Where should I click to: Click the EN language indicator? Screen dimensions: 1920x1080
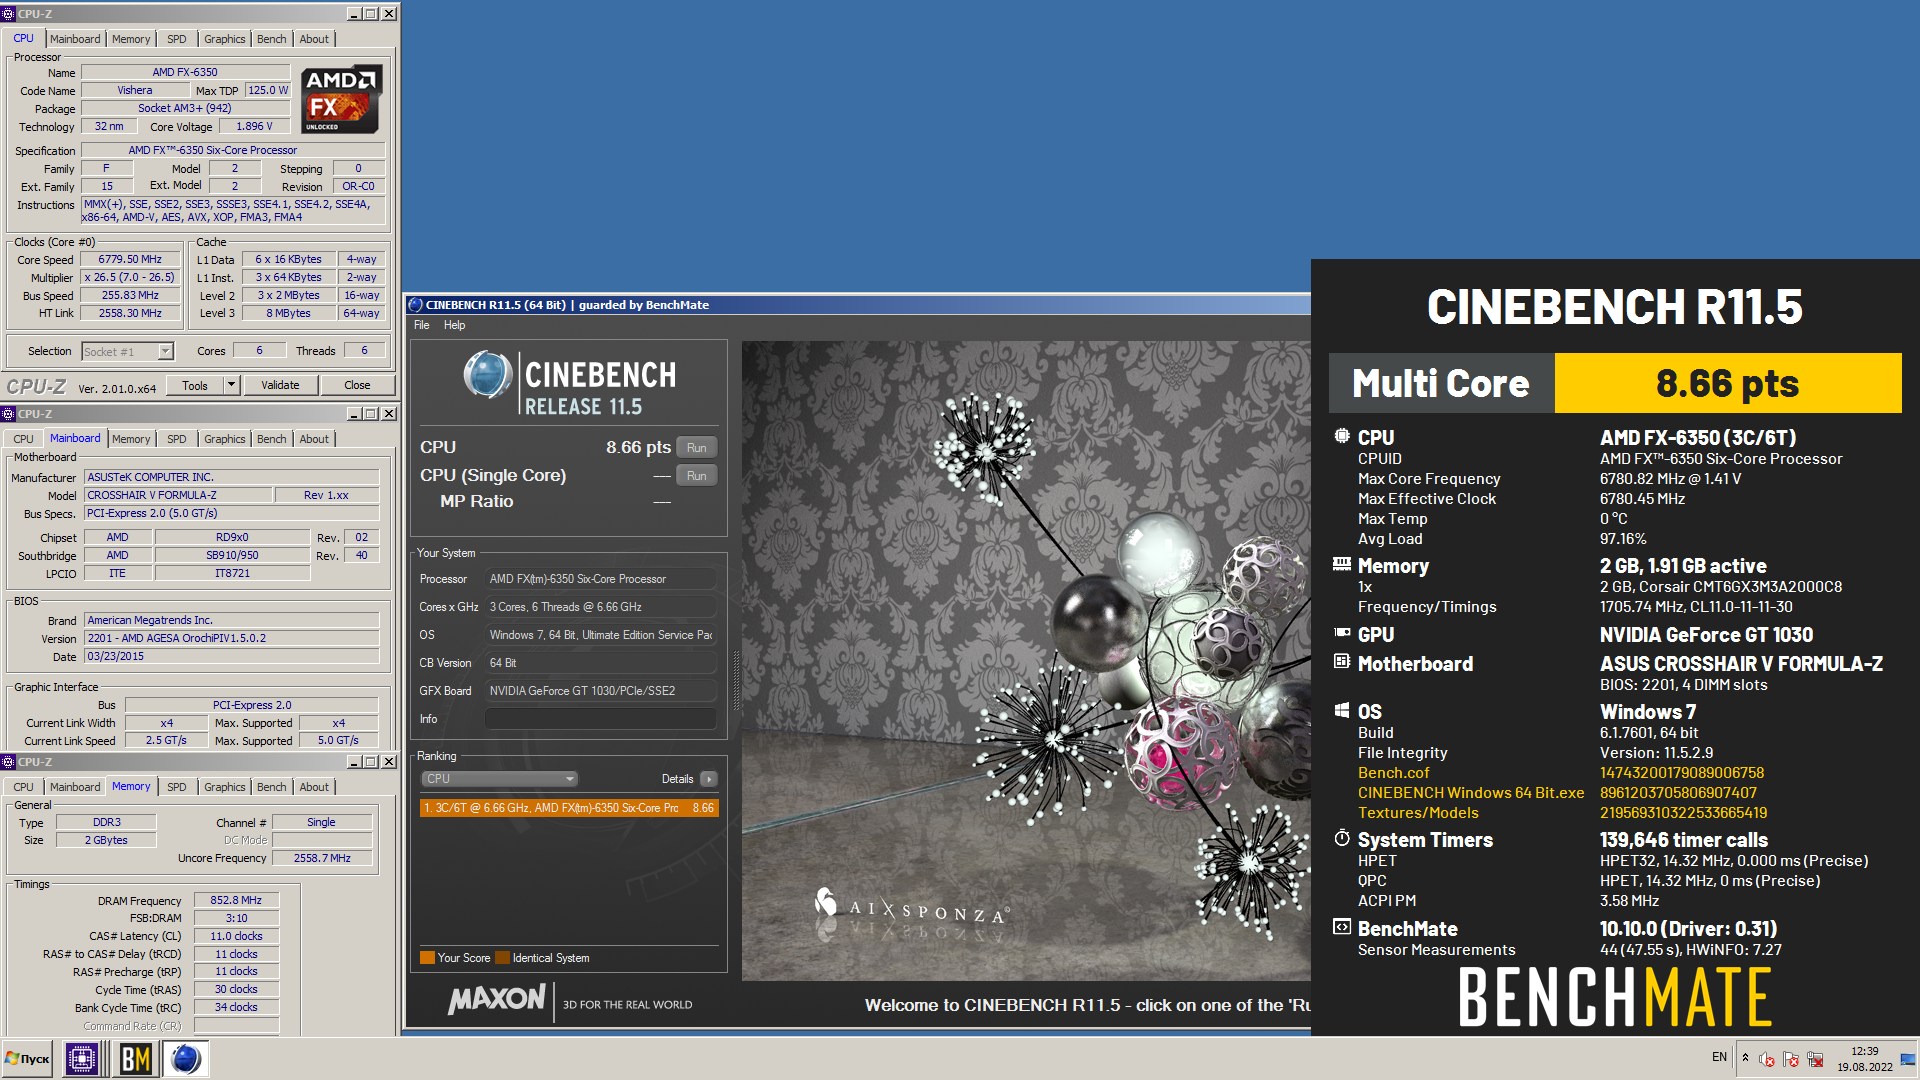(1719, 1056)
